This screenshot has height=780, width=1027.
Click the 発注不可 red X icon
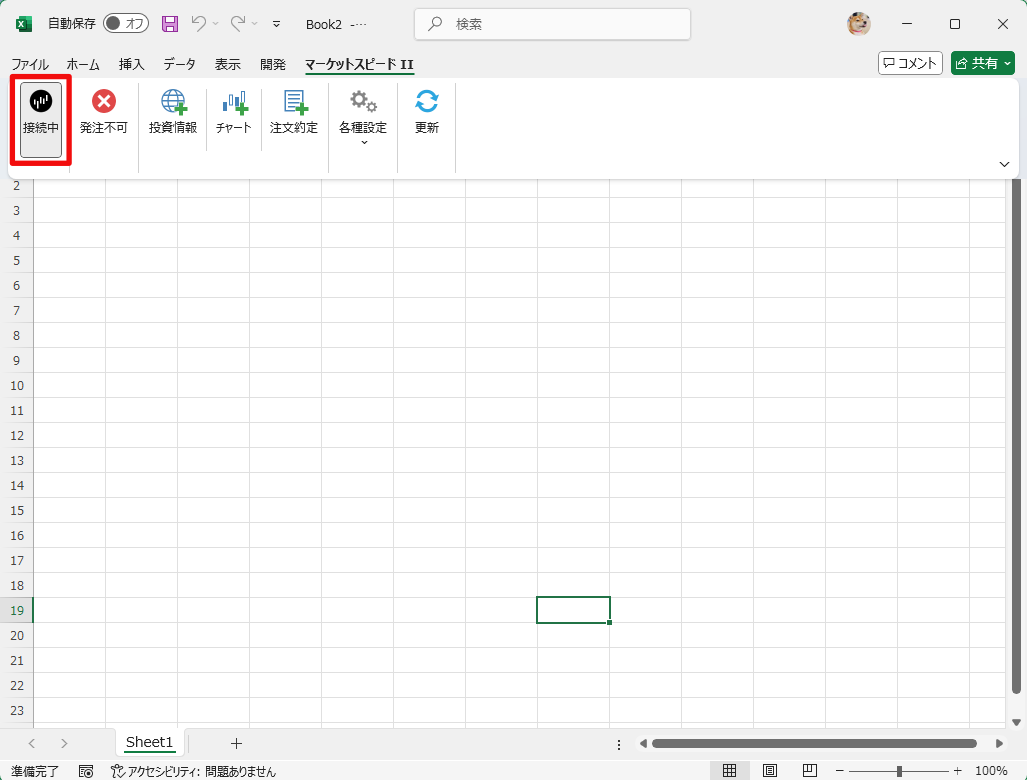pyautogui.click(x=104, y=102)
